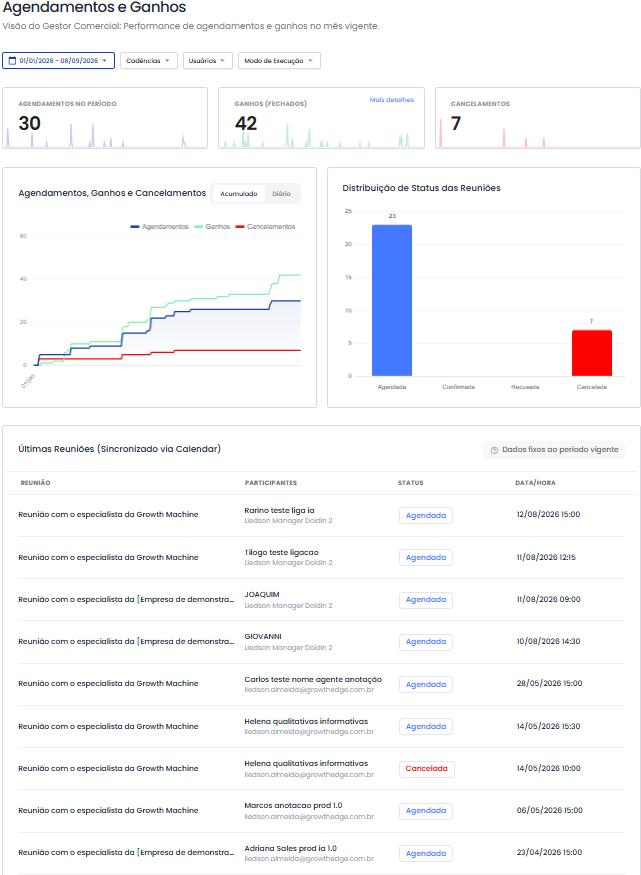The width and height of the screenshot is (641, 875).
Task: Select participant GIOVANNI
Action: [263, 637]
